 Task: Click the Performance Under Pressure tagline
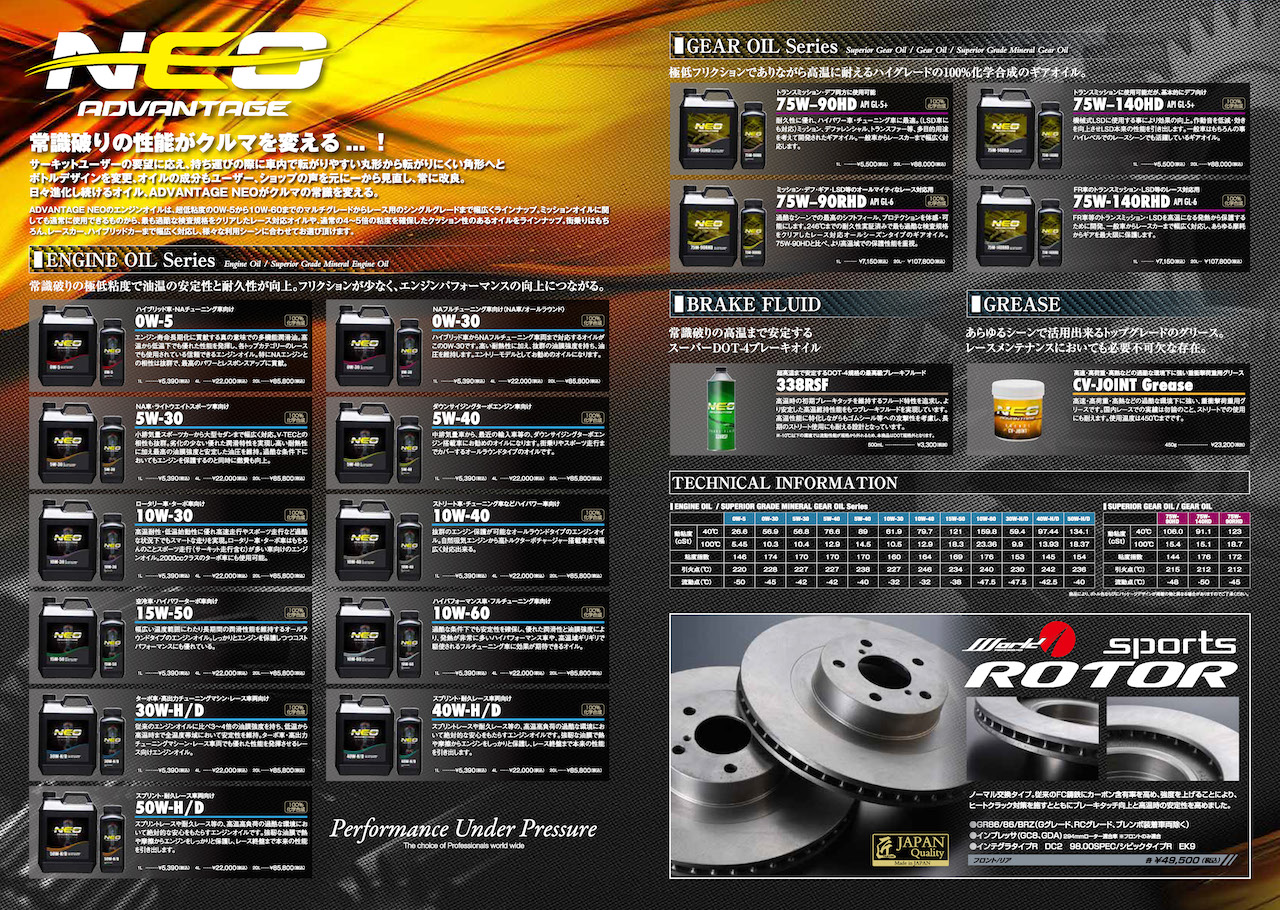click(x=463, y=828)
